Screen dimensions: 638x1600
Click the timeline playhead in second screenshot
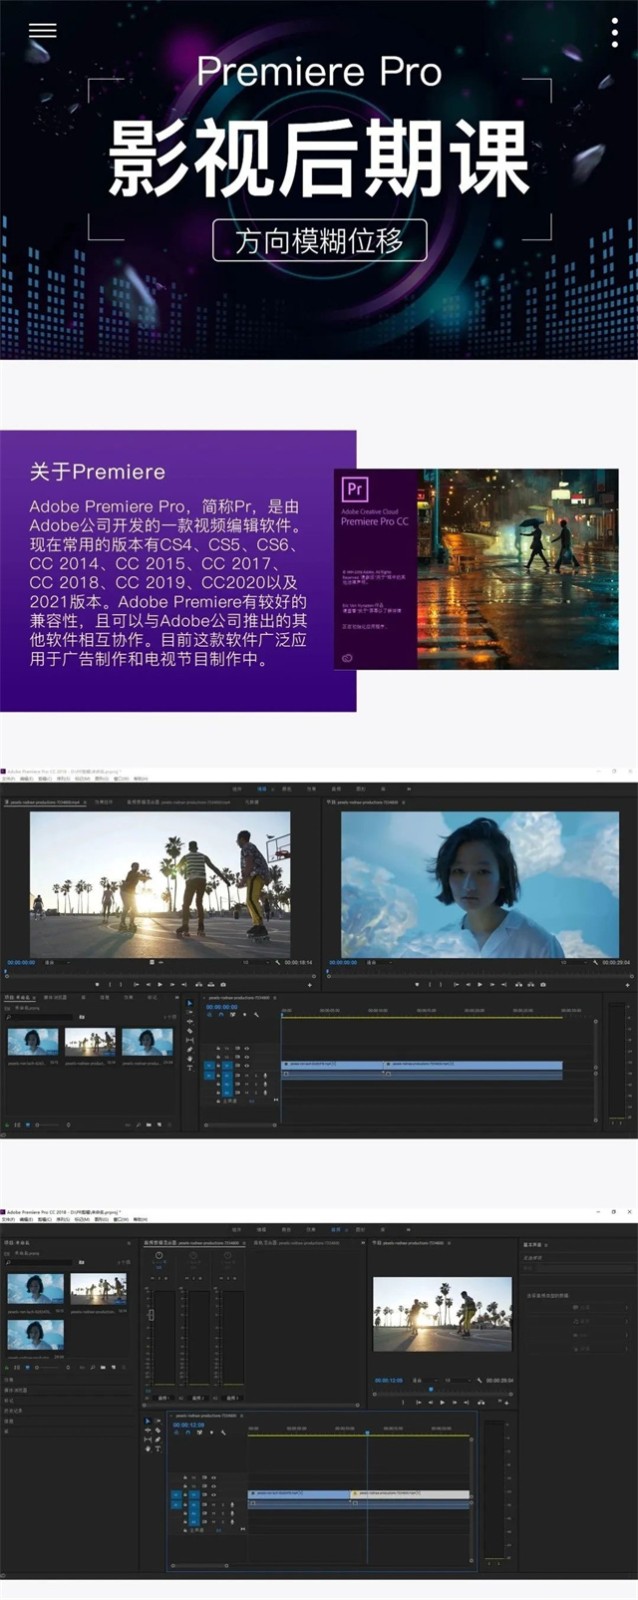point(367,1432)
